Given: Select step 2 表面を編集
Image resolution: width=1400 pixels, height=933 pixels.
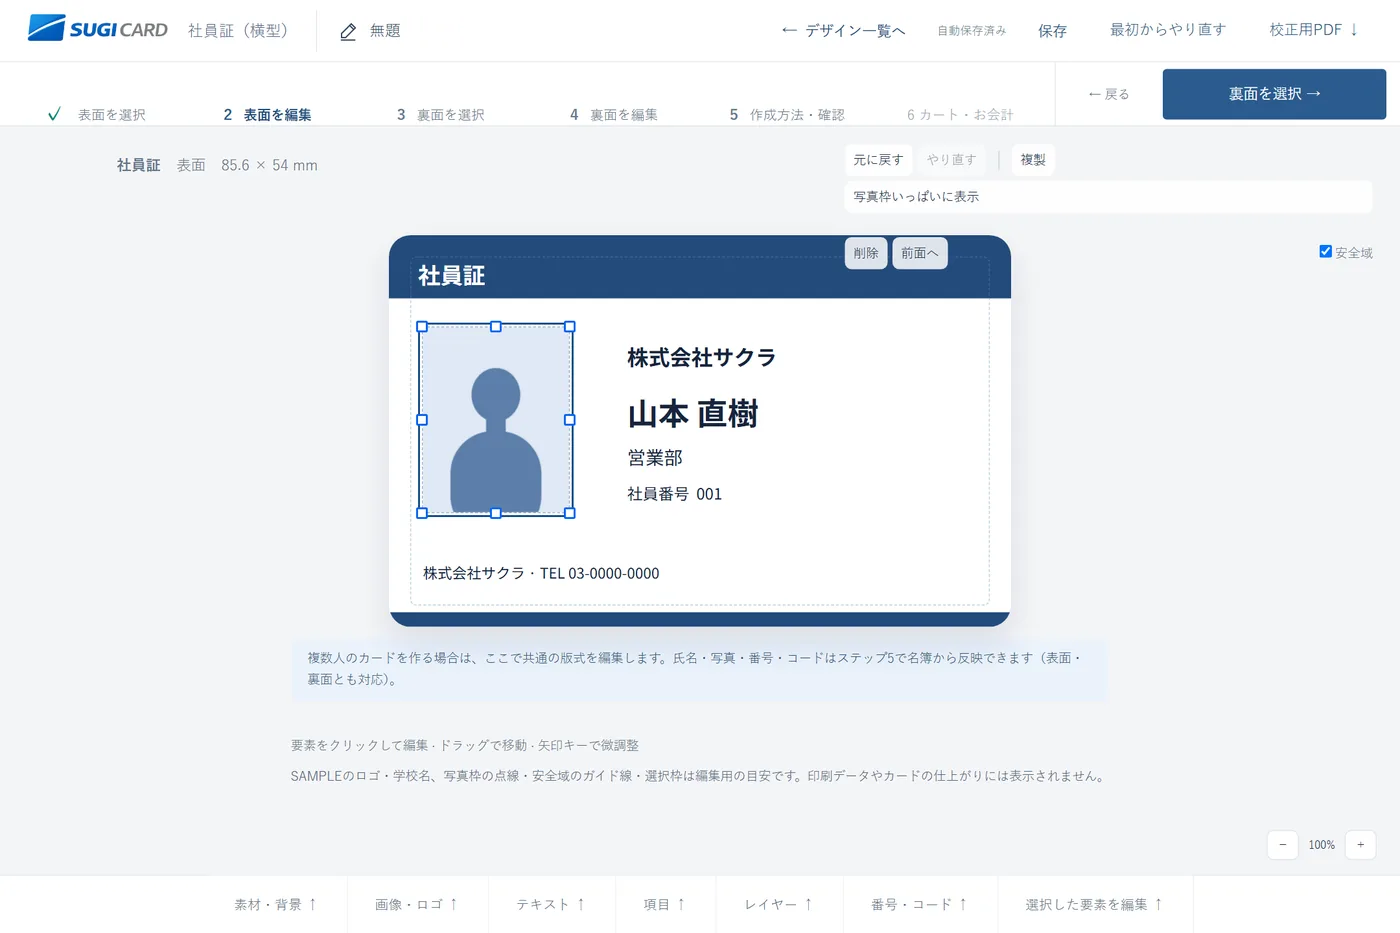Looking at the screenshot, I should point(267,115).
